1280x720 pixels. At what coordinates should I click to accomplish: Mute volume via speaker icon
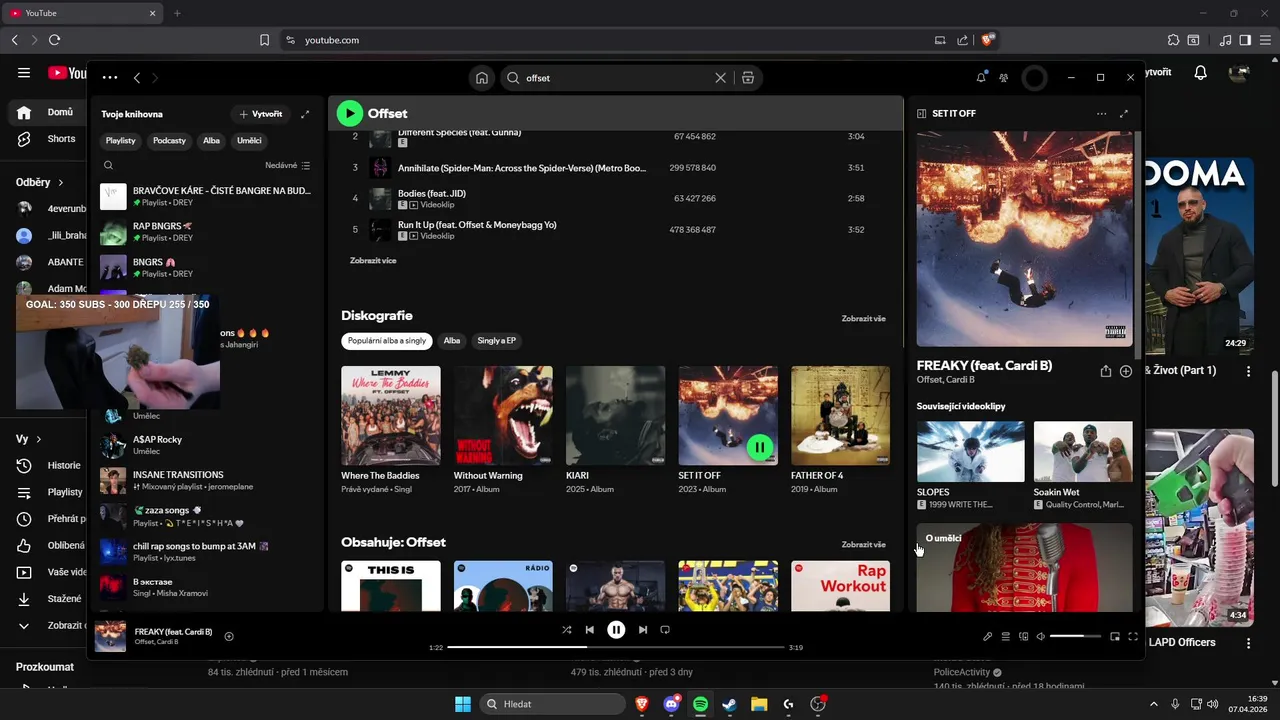coord(1041,637)
